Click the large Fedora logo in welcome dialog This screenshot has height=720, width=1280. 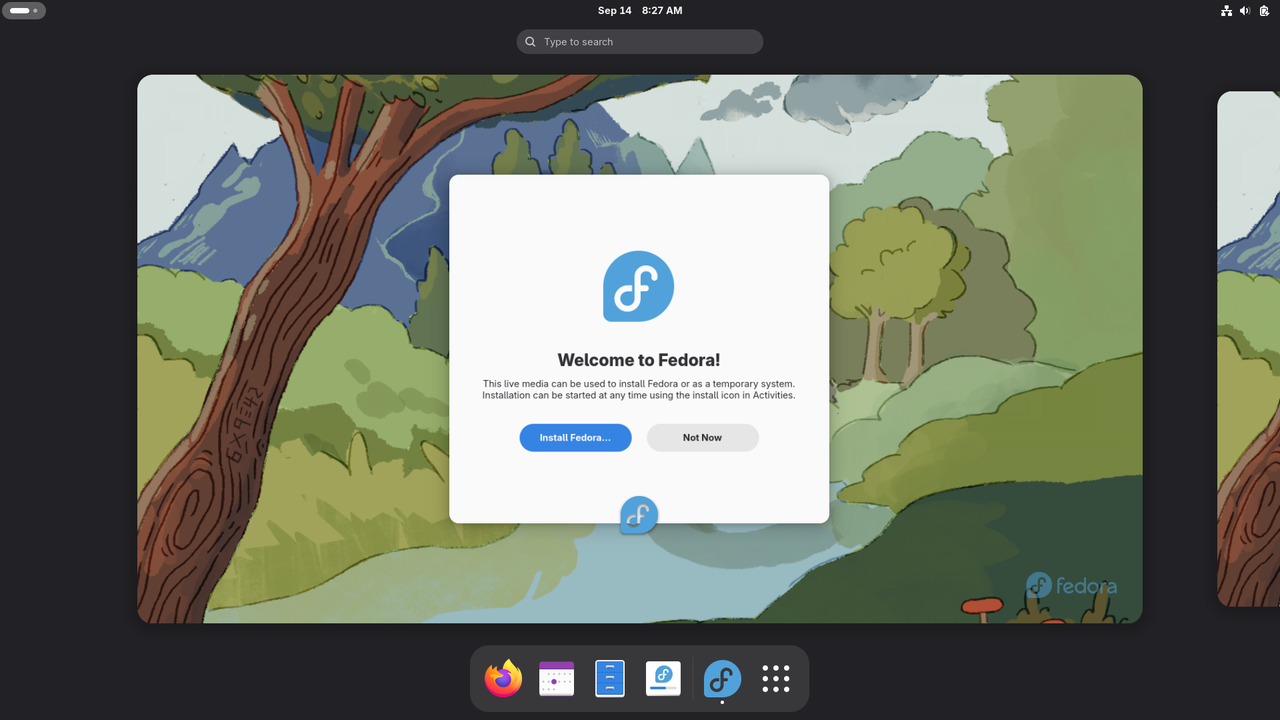(x=638, y=286)
